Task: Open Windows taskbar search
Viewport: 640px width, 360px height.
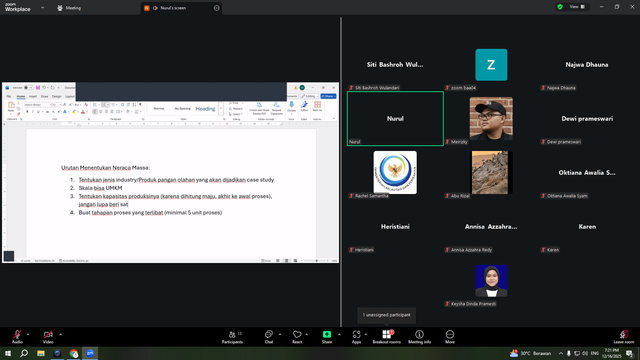Action: coord(24,353)
